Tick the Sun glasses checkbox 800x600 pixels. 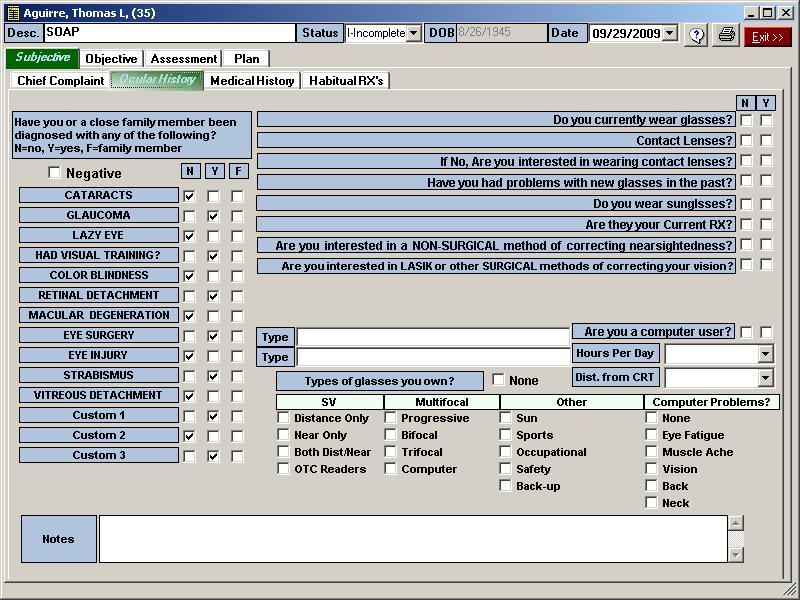pos(506,418)
